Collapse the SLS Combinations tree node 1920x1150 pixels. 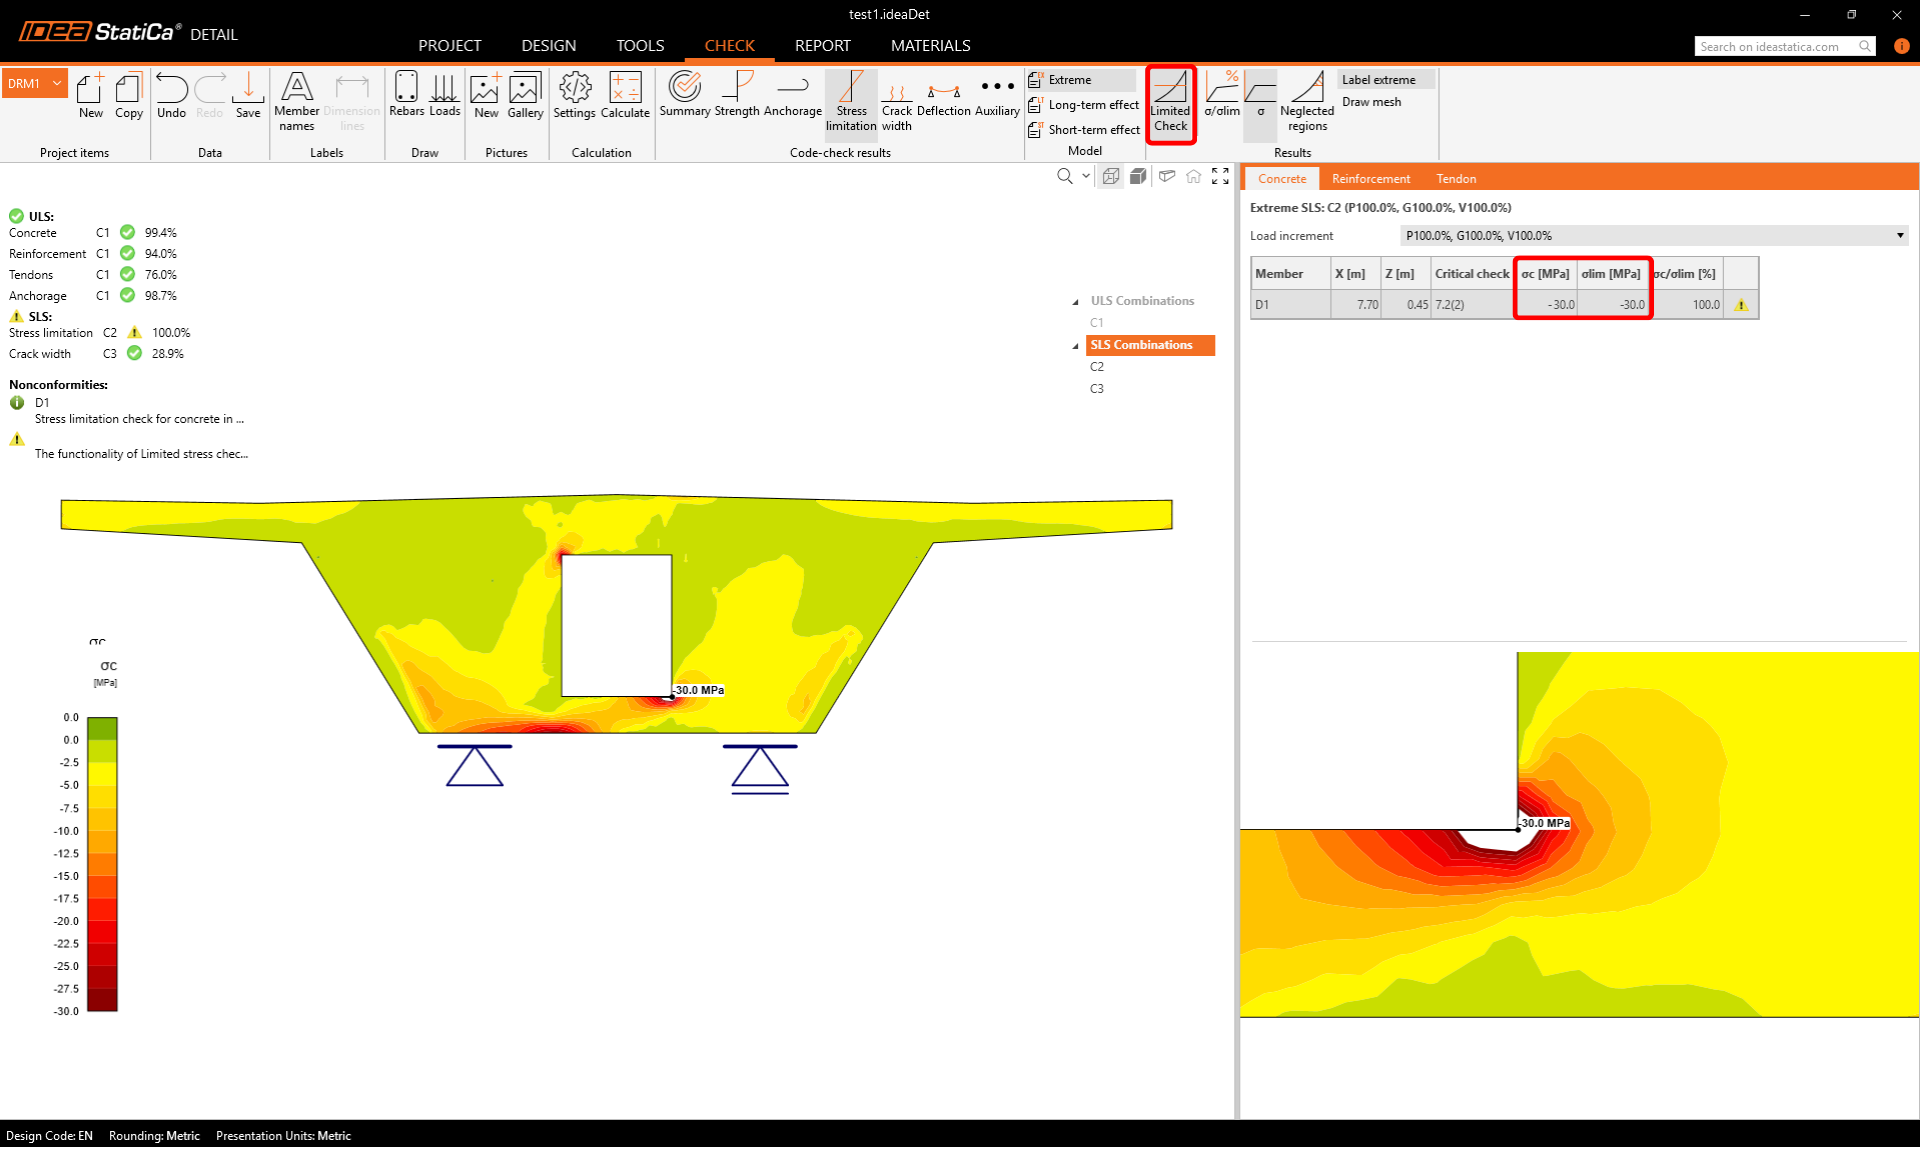(x=1076, y=346)
